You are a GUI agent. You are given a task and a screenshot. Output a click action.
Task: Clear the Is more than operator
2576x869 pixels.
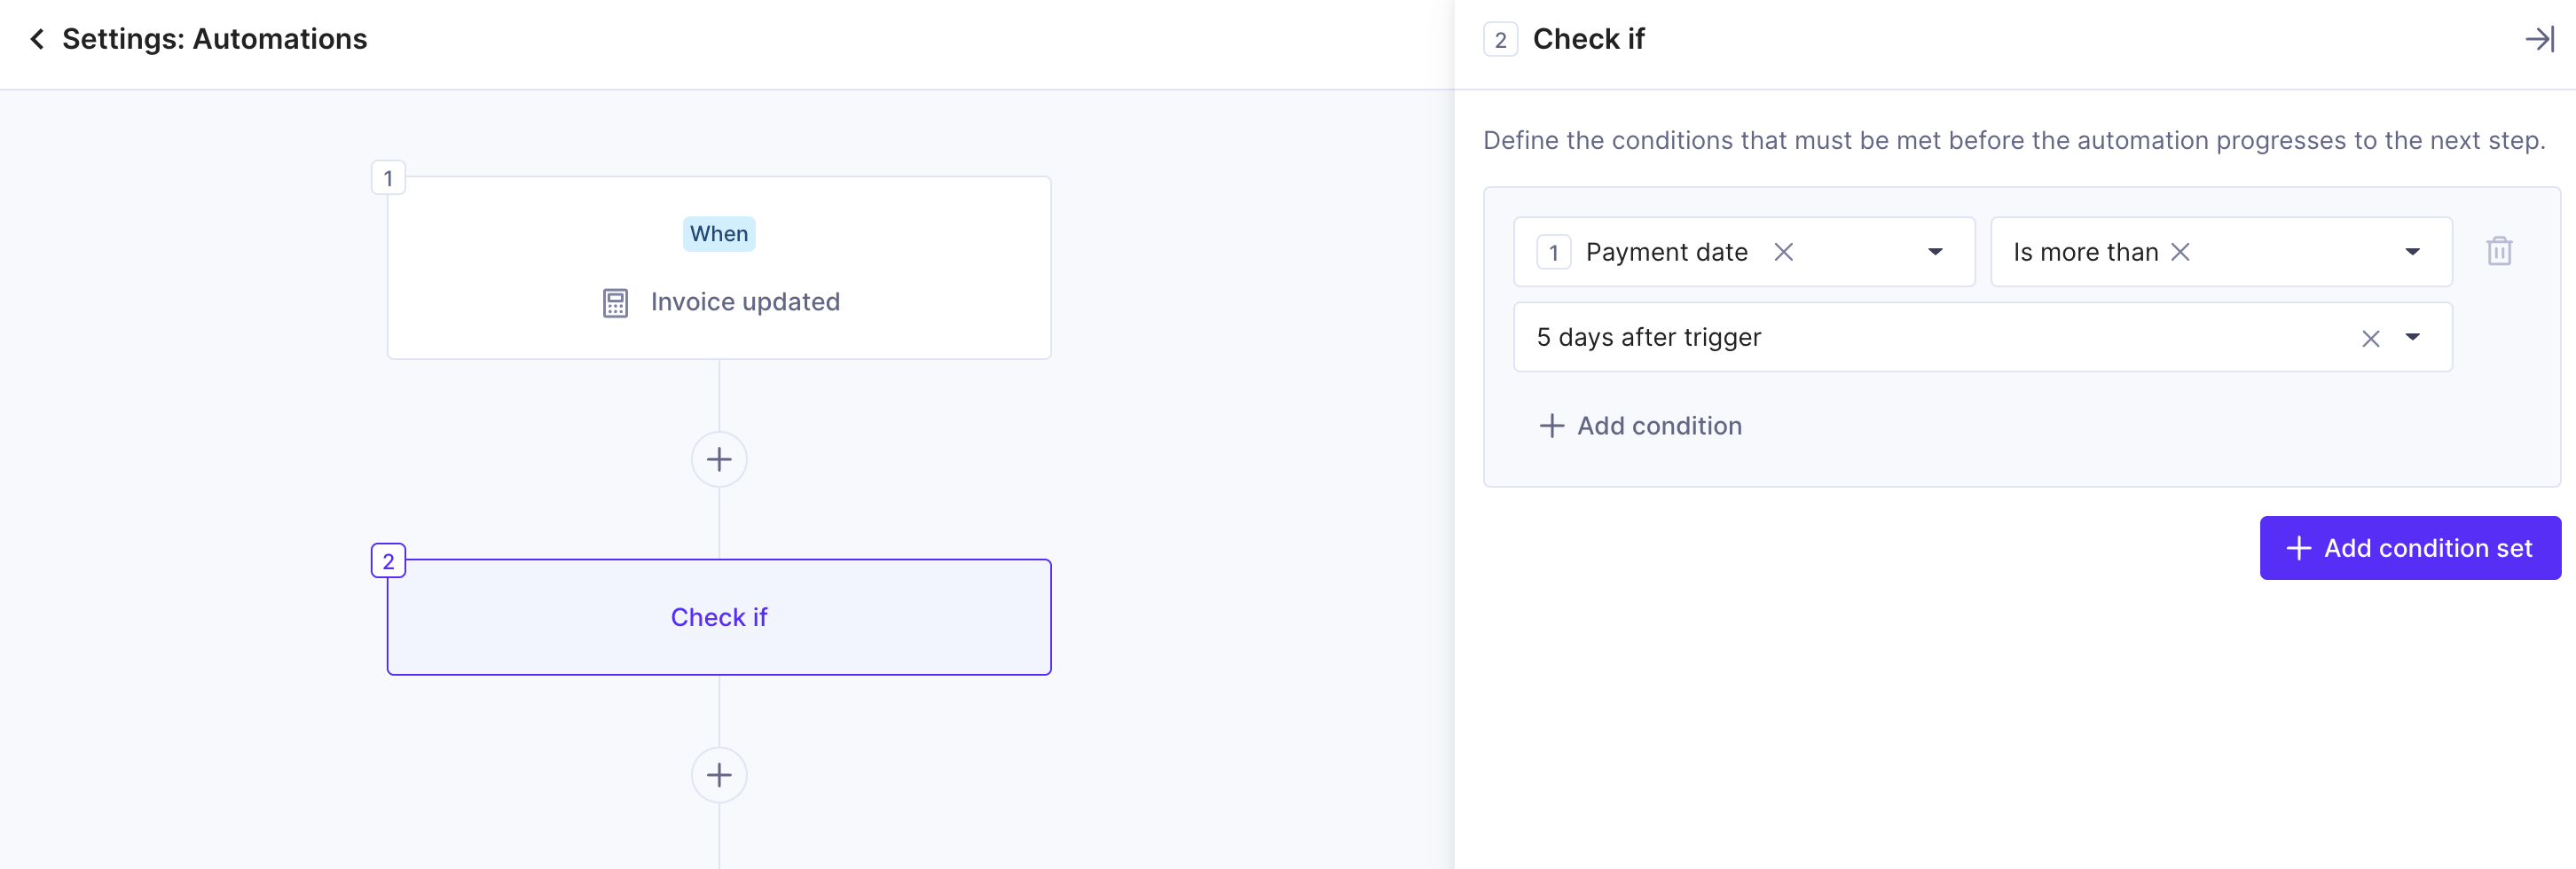[2180, 252]
